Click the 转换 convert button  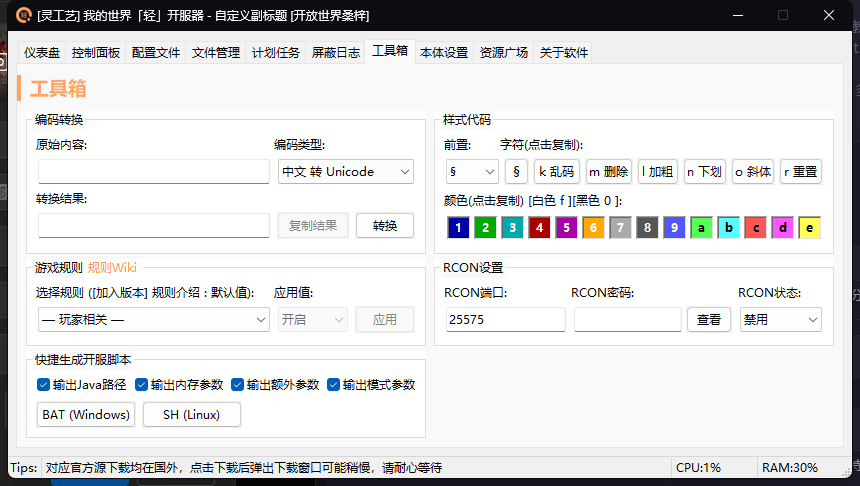pos(385,226)
